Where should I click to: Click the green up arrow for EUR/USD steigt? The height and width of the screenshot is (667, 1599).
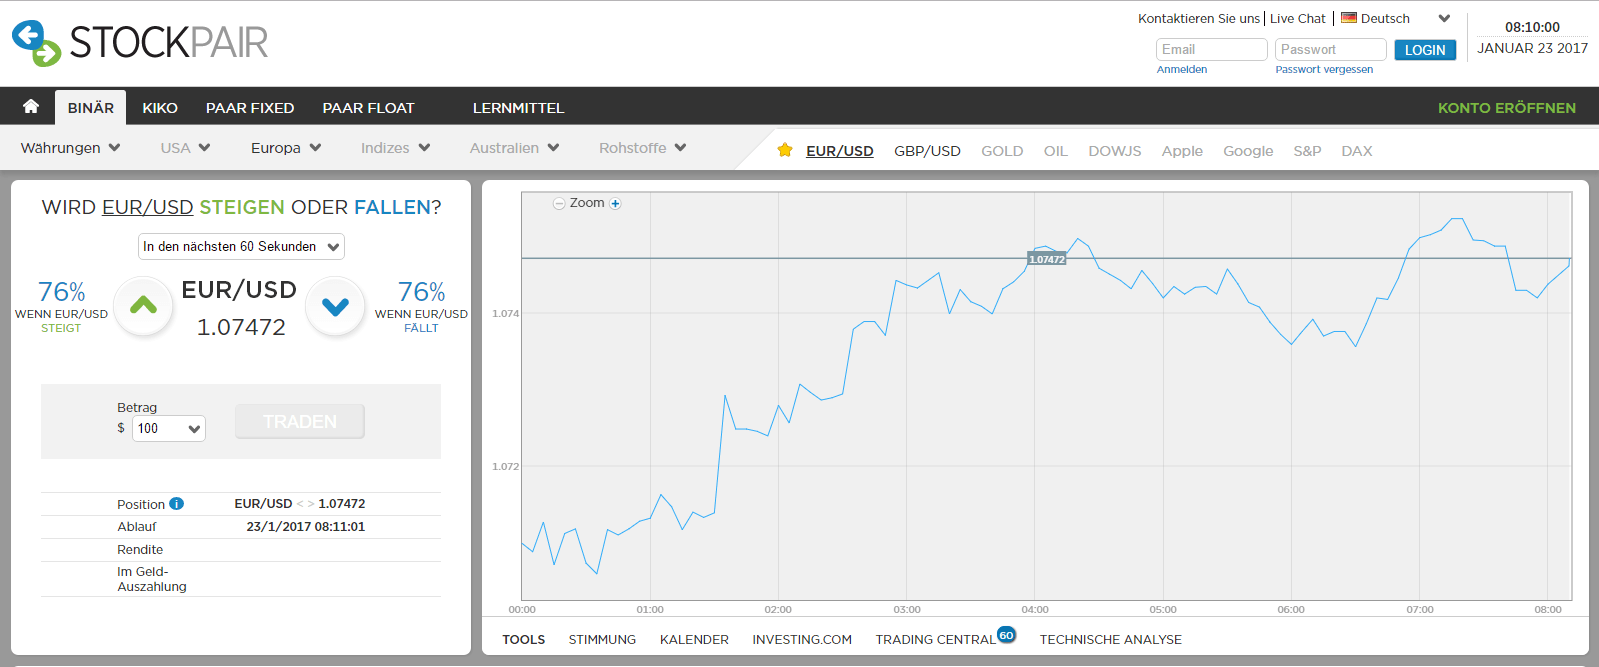tap(143, 306)
